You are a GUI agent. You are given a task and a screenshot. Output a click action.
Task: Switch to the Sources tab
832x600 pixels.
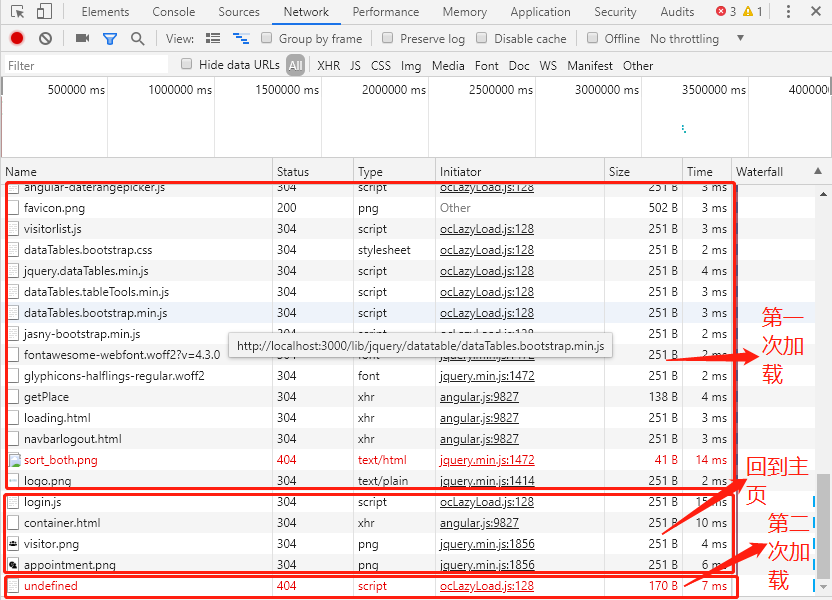tap(239, 12)
